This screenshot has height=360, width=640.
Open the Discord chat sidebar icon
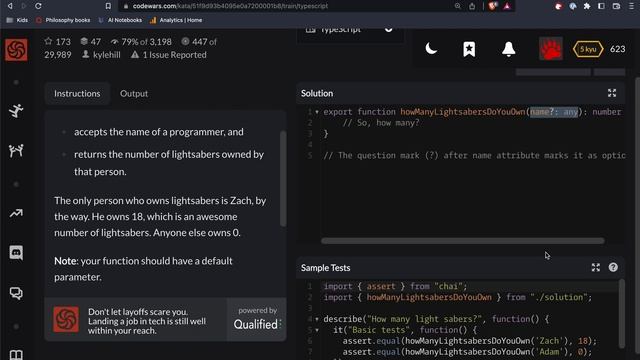pos(16,253)
